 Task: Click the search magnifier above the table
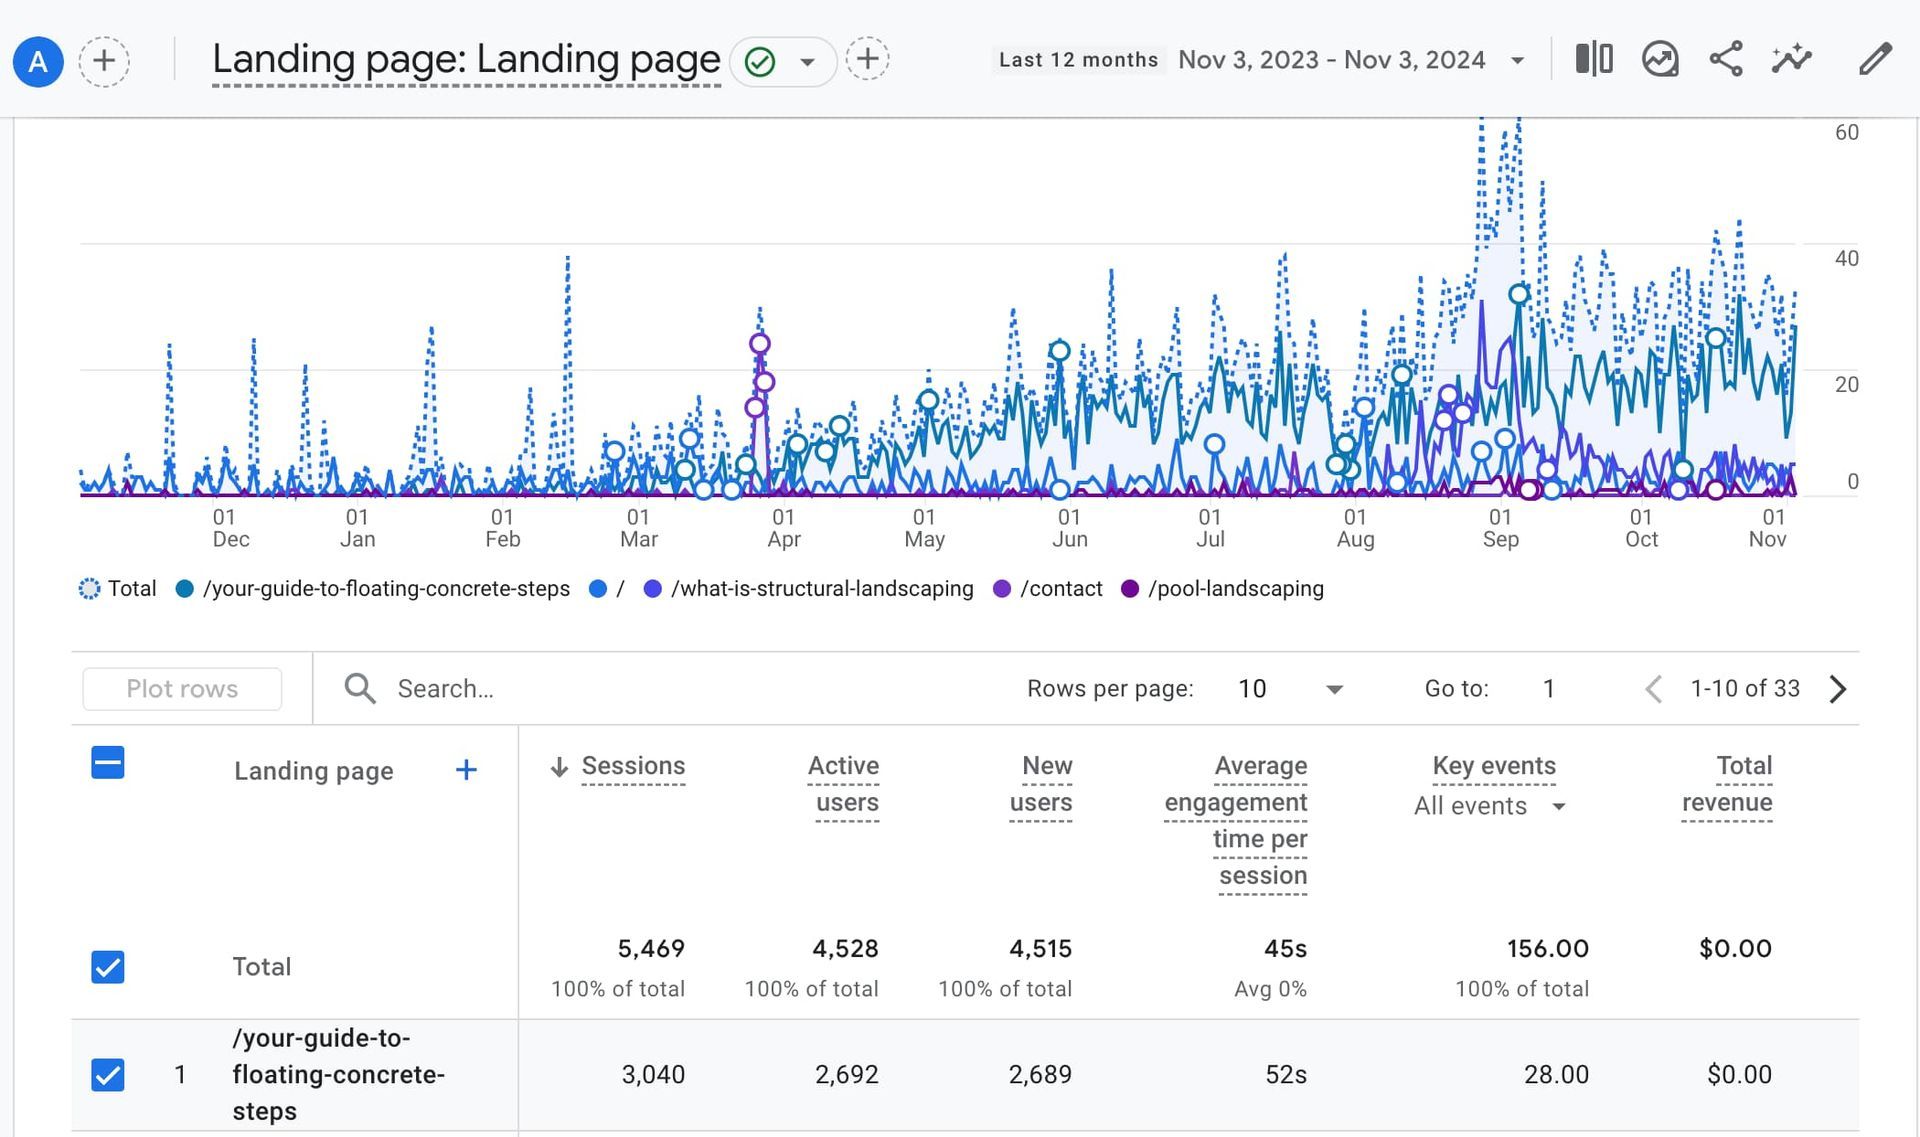coord(359,688)
